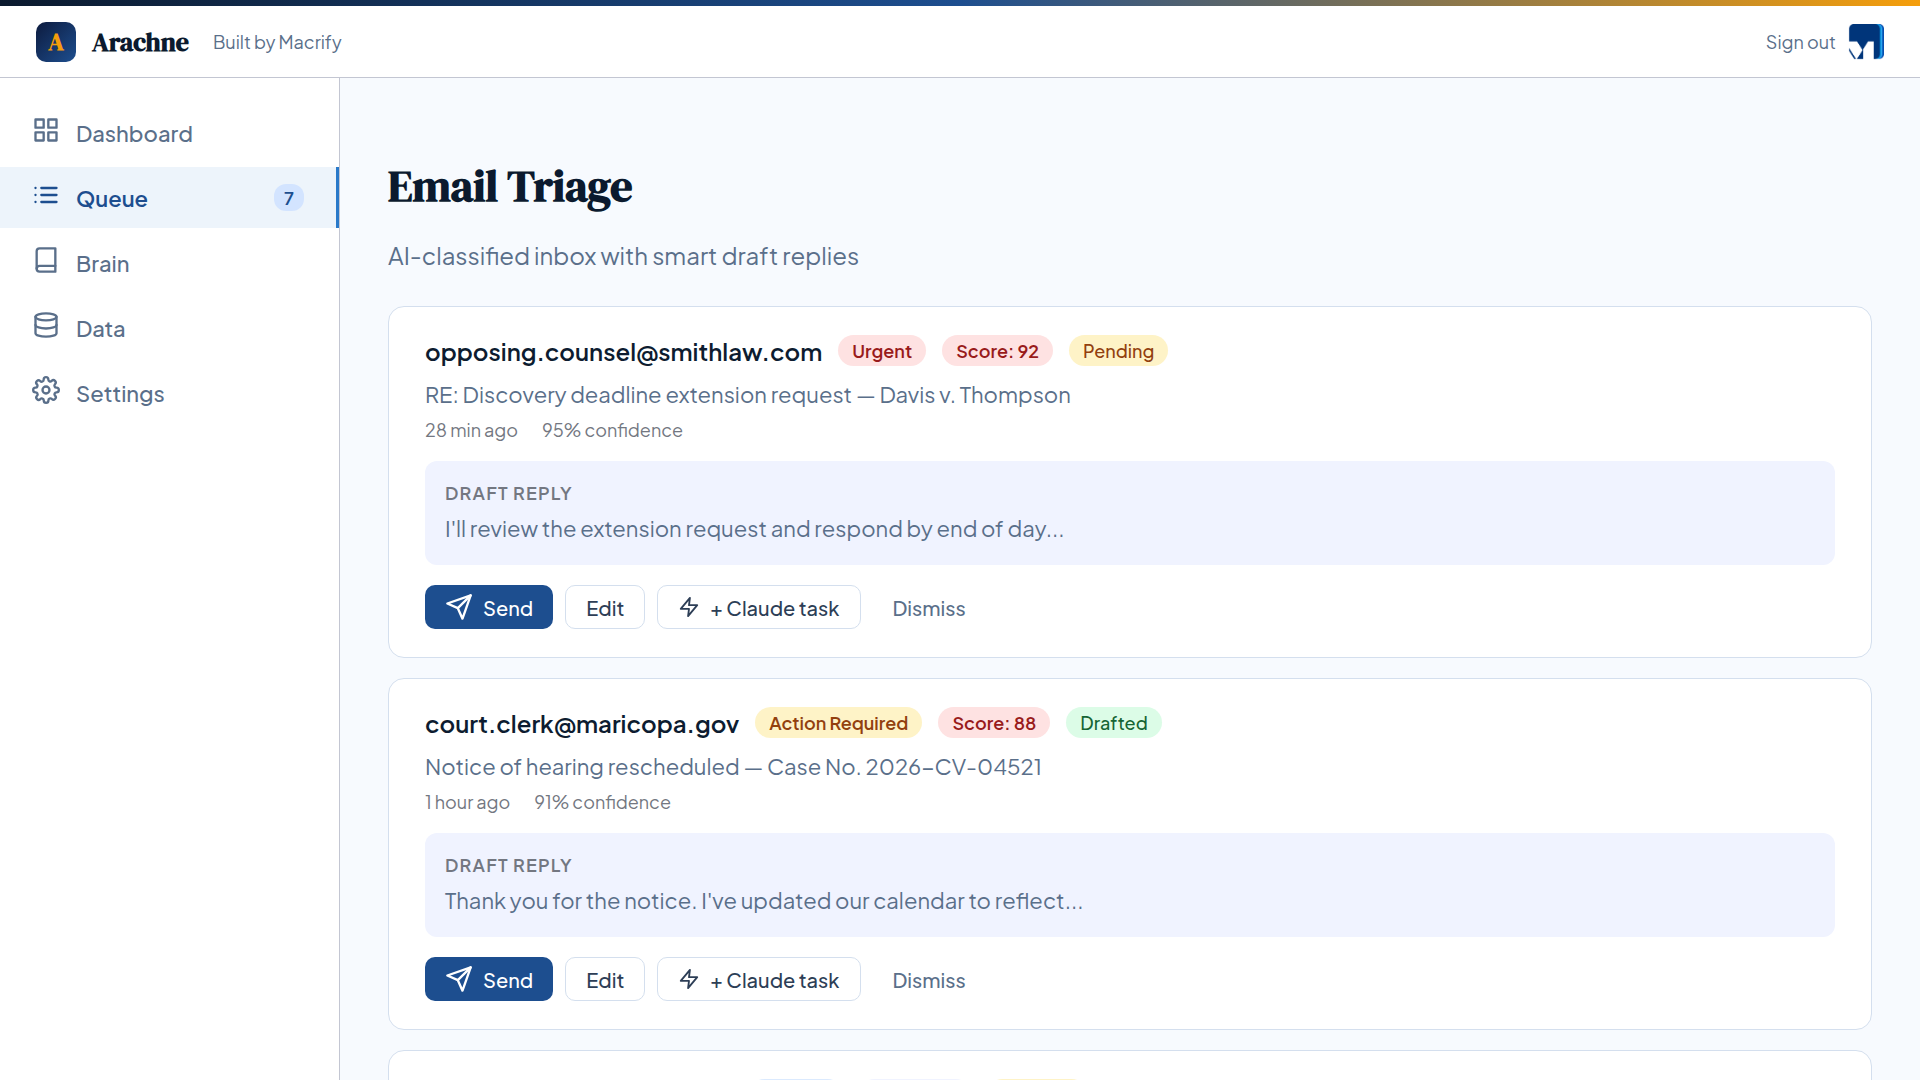Click the lightning bolt on the Claude task button

click(x=690, y=607)
